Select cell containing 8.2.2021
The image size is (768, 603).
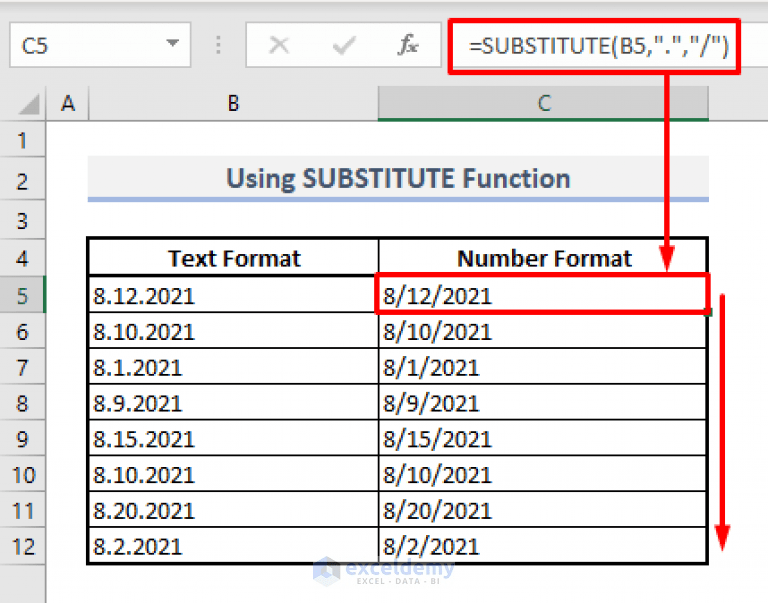pos(234,545)
